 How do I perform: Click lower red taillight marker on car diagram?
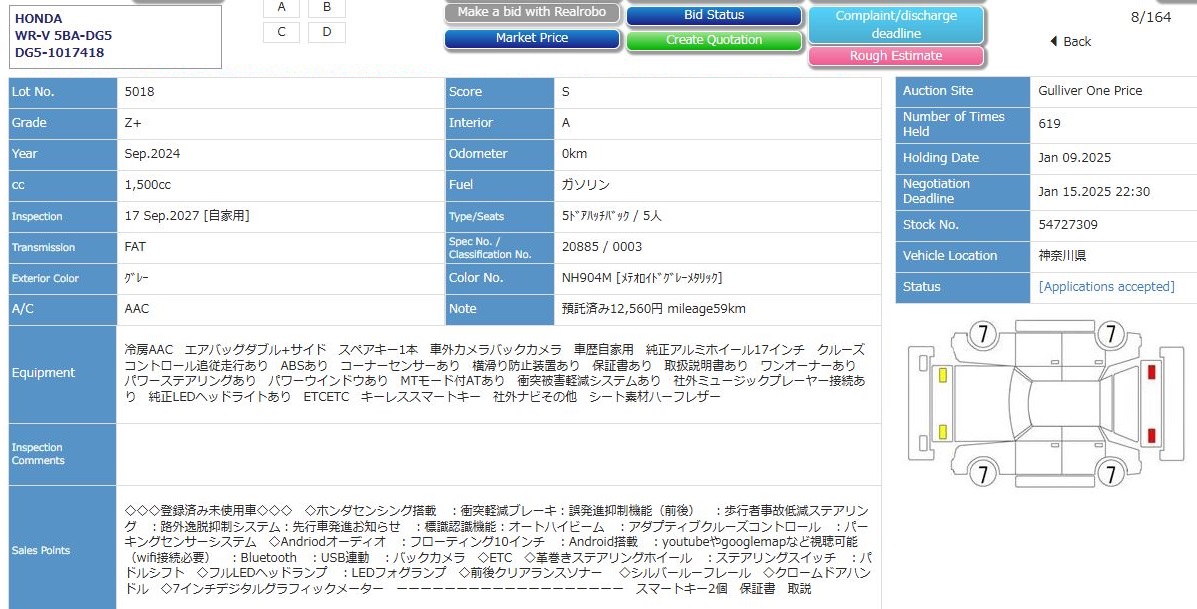[x=1151, y=435]
